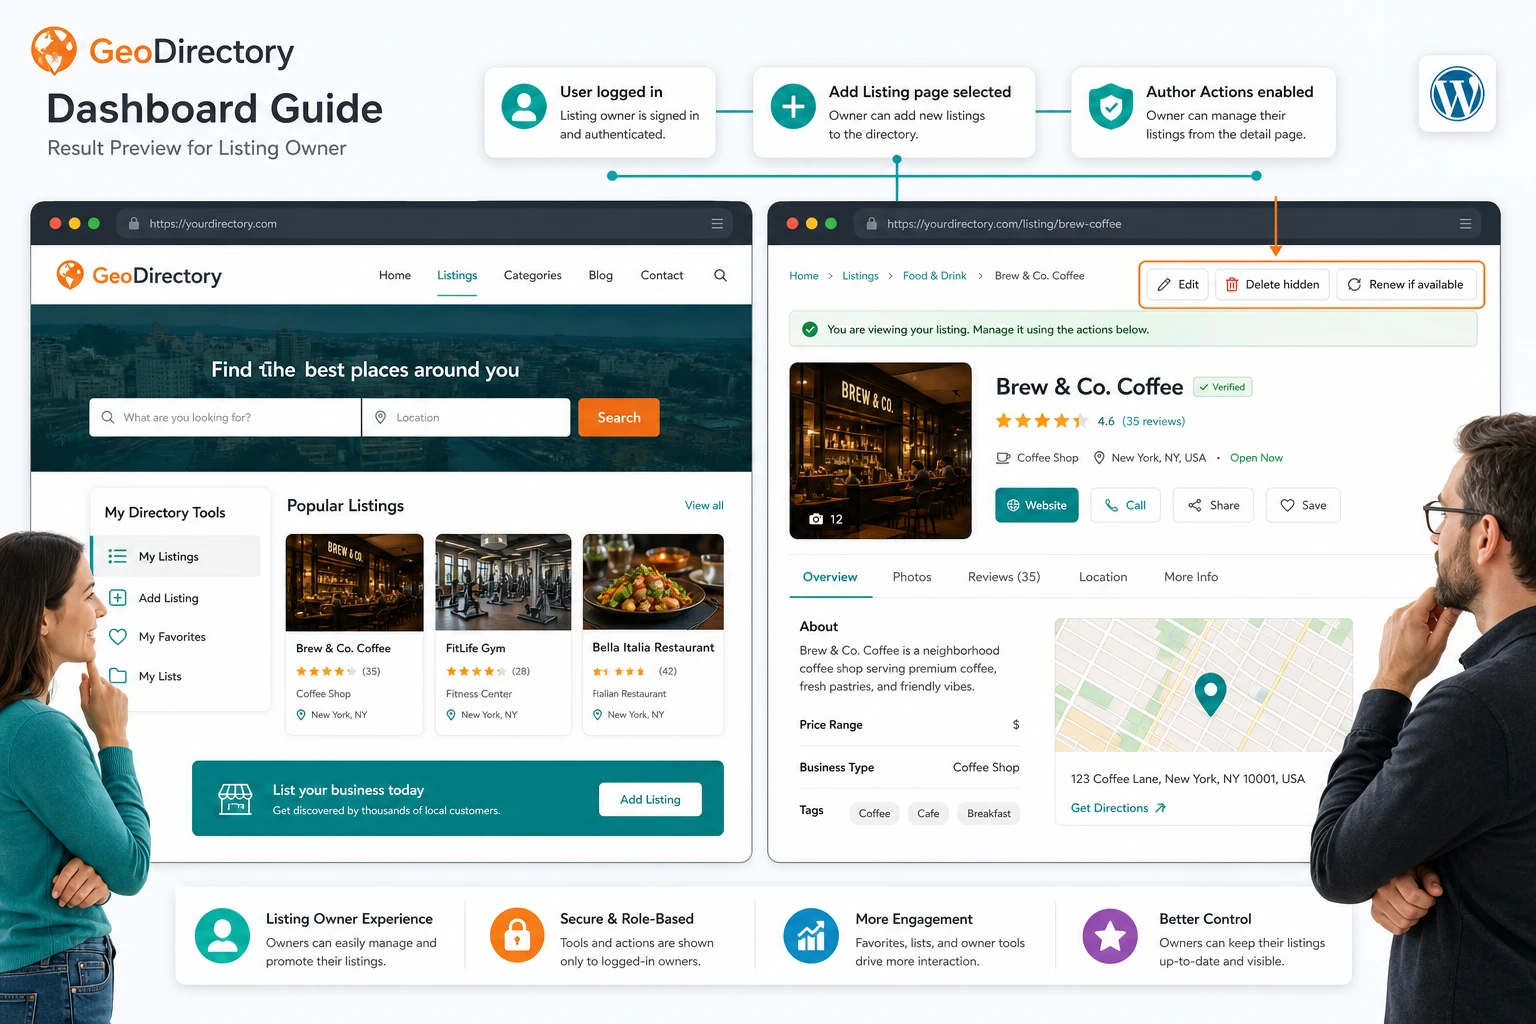Click the More Engagement chart icon
The width and height of the screenshot is (1536, 1024).
(x=811, y=936)
